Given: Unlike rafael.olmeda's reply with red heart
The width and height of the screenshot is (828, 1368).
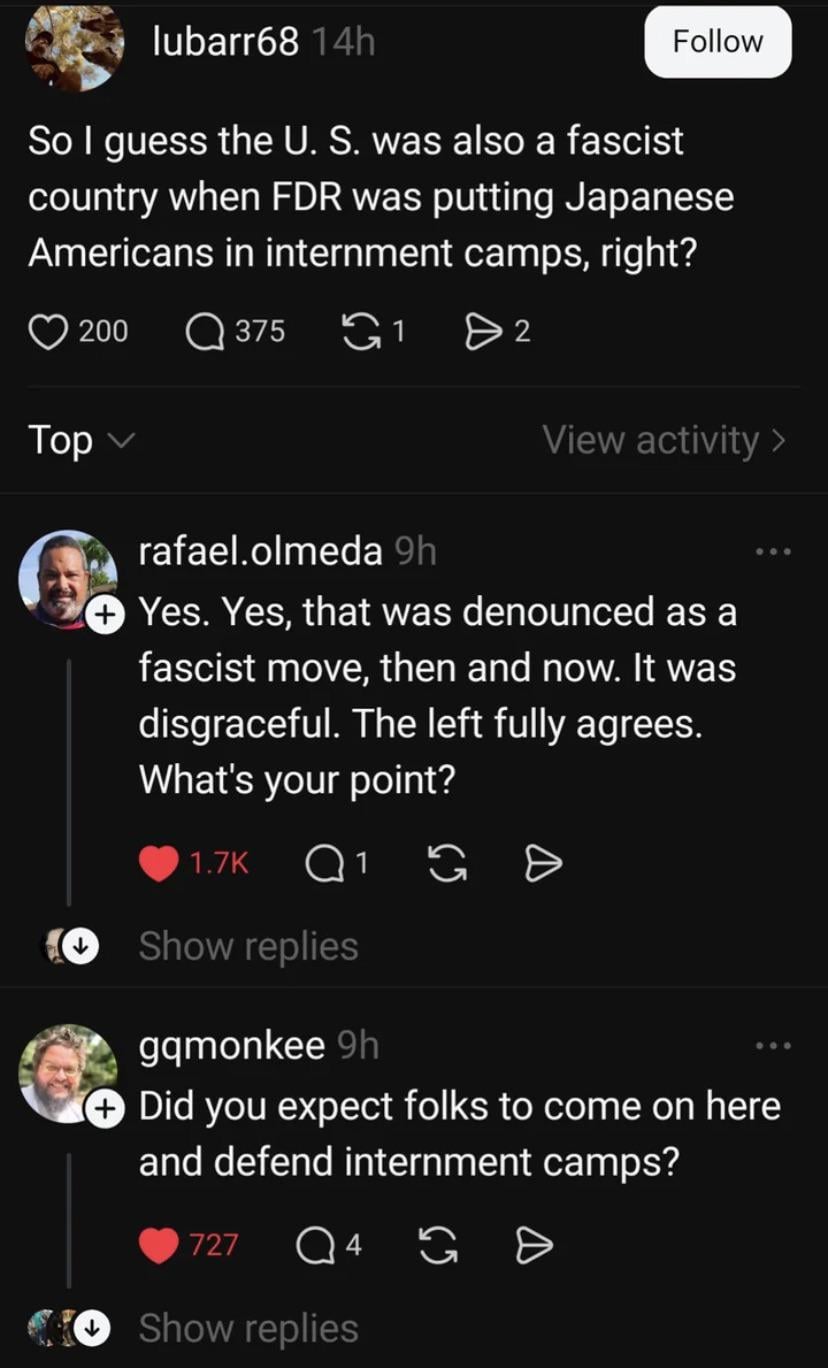Looking at the screenshot, I should click(x=158, y=864).
